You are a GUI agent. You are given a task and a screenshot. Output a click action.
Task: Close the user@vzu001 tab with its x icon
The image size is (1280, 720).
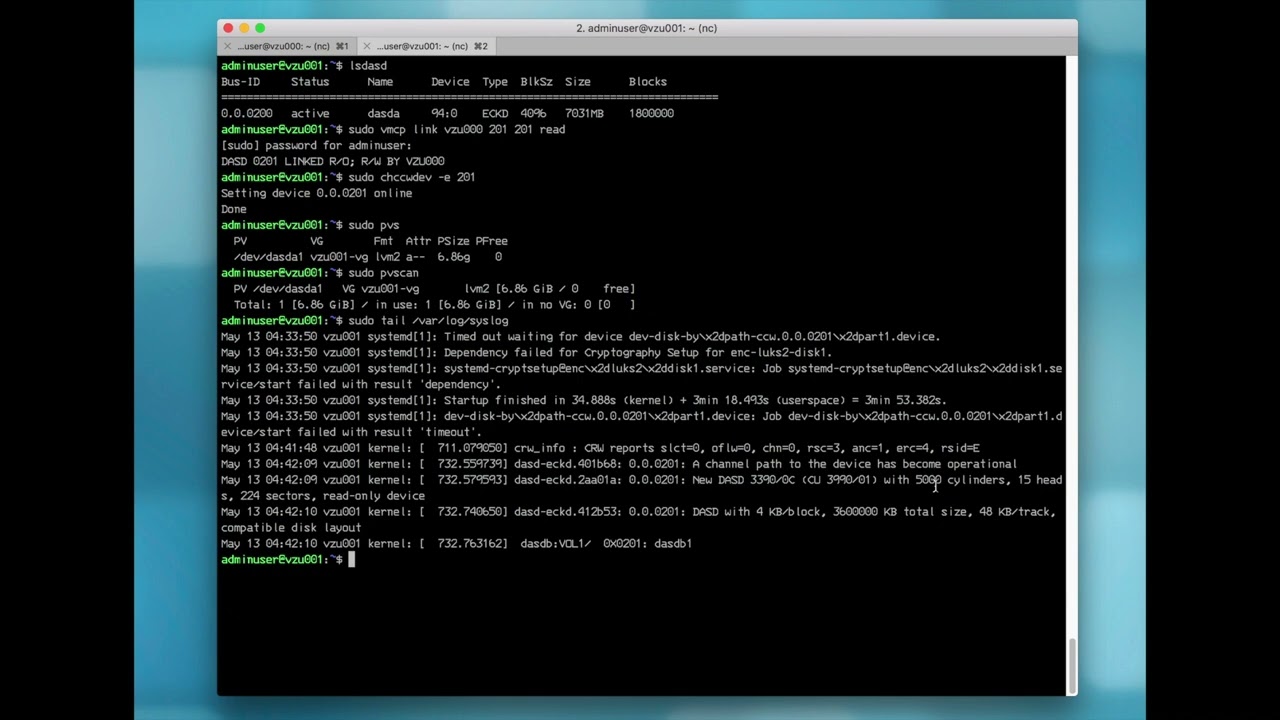coord(367,46)
